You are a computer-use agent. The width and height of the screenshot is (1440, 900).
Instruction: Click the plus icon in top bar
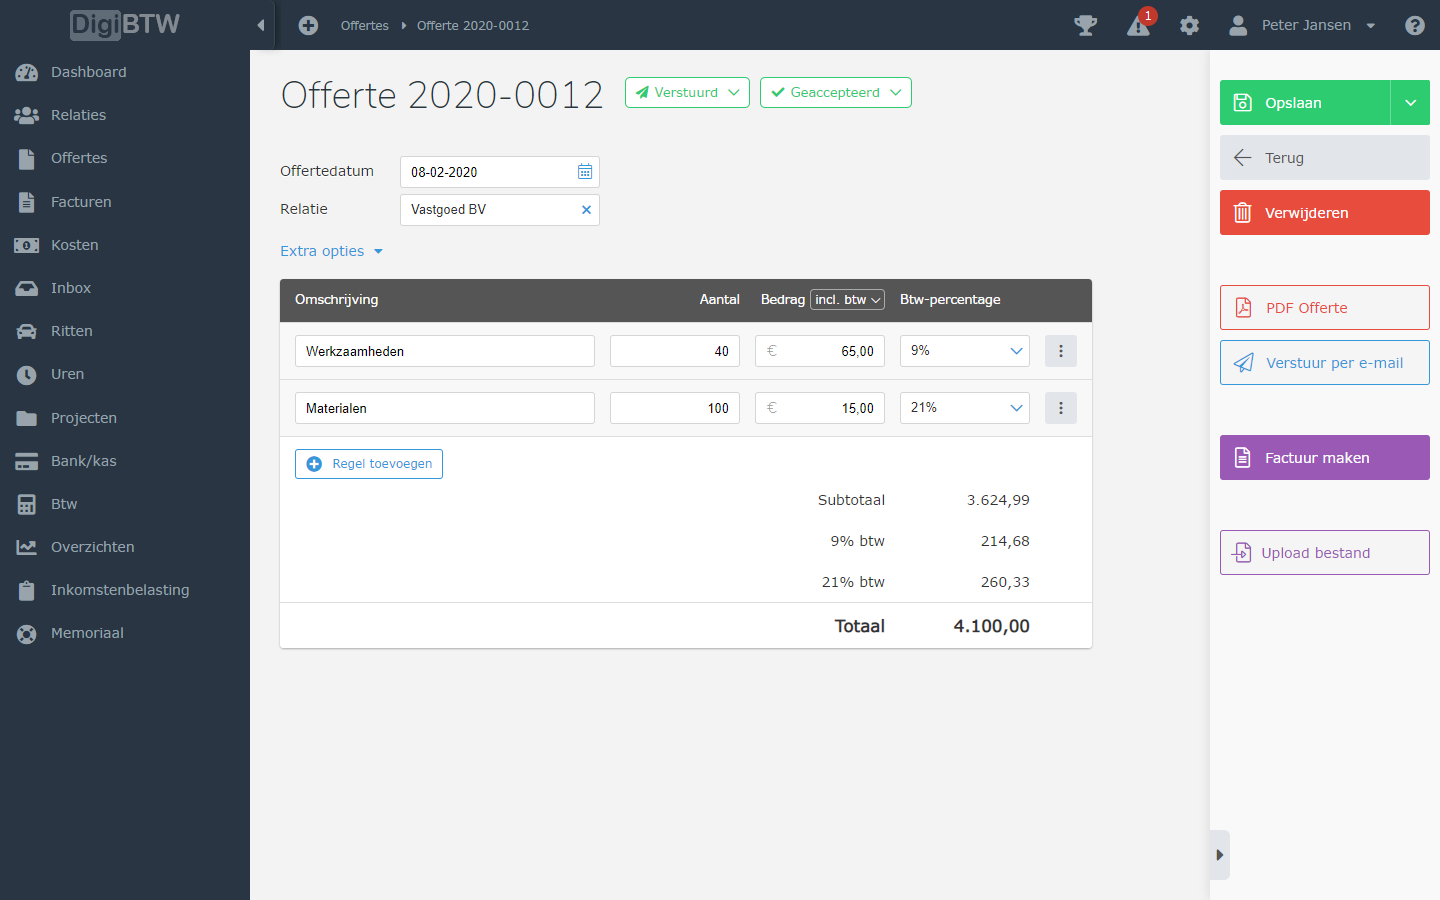click(x=308, y=26)
